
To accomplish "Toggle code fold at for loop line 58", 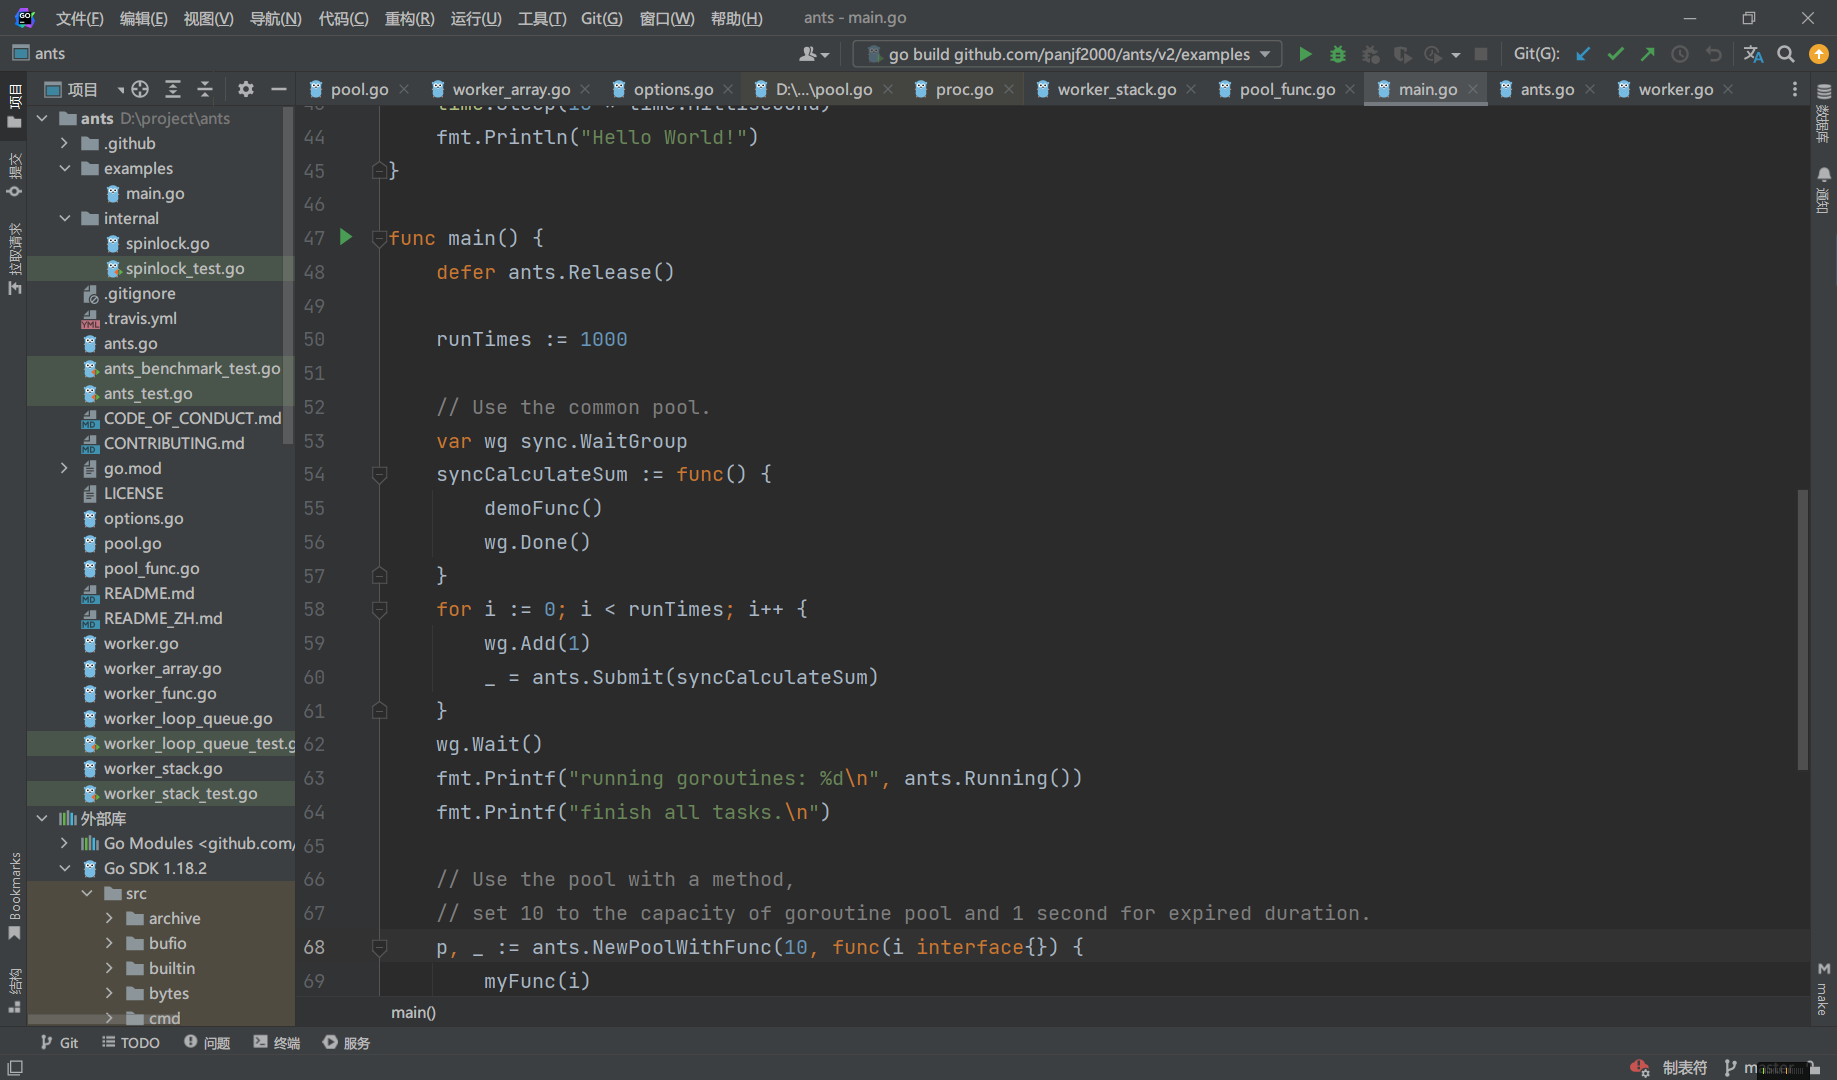I will [380, 609].
